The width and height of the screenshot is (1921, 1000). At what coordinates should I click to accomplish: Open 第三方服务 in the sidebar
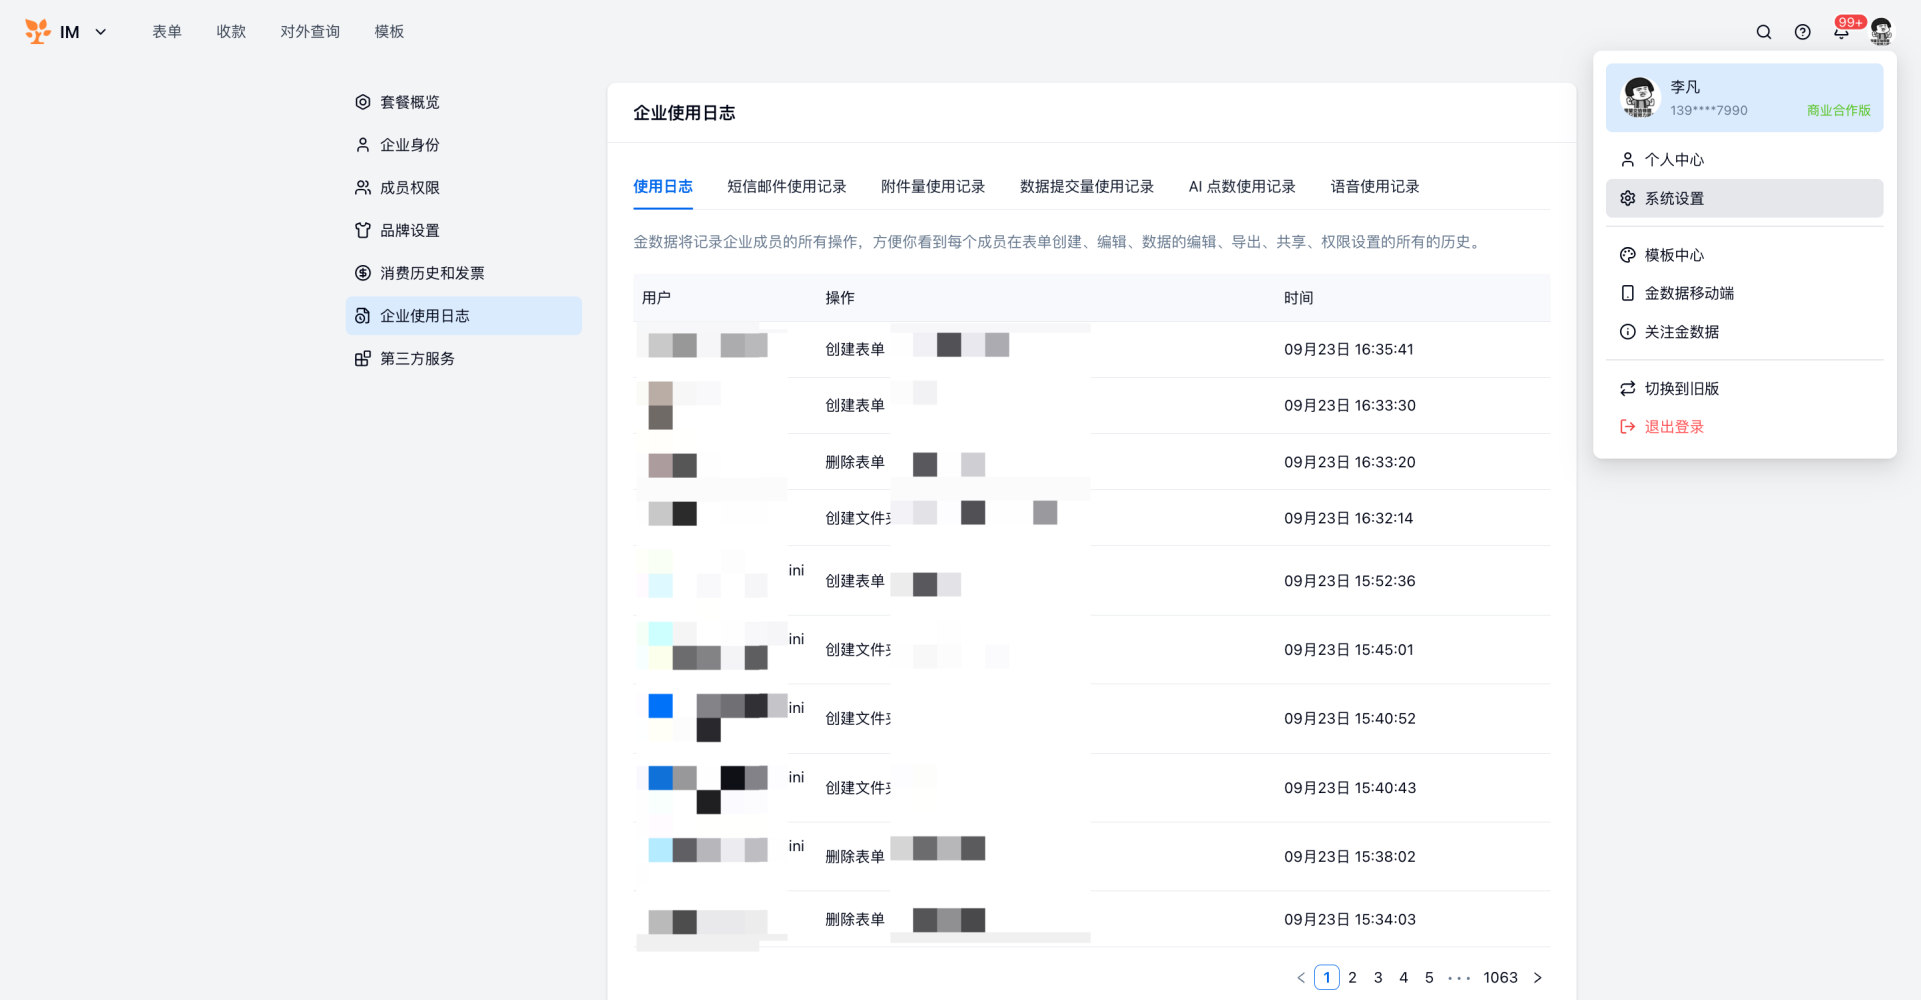(x=416, y=359)
